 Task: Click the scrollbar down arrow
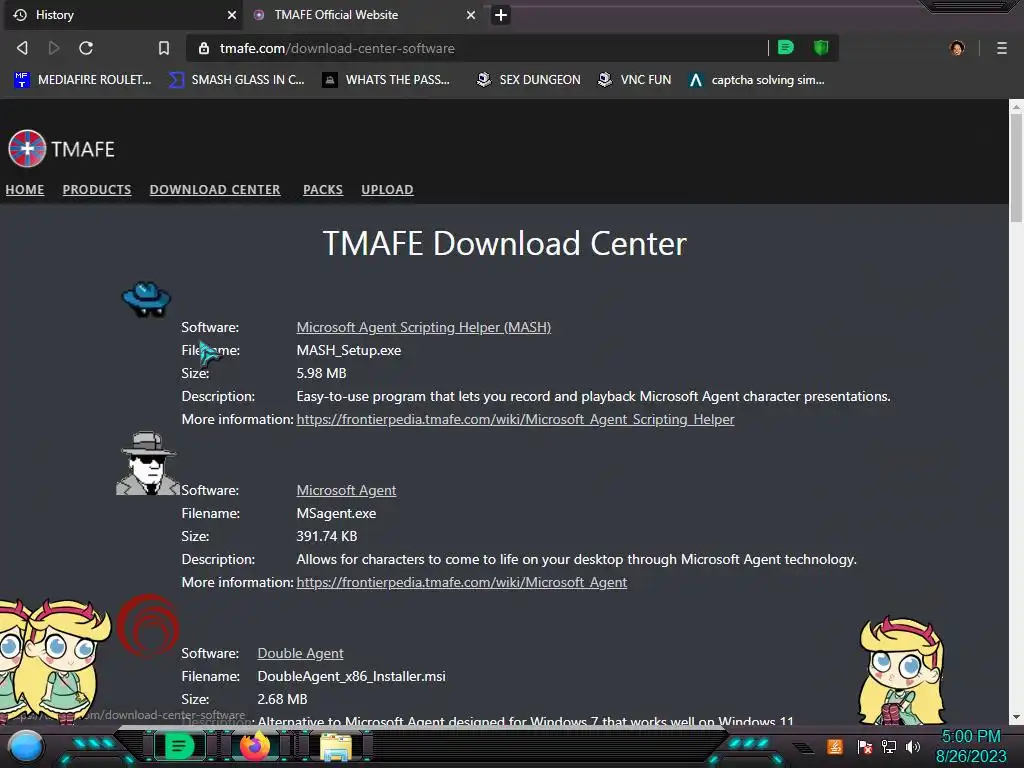click(1016, 717)
